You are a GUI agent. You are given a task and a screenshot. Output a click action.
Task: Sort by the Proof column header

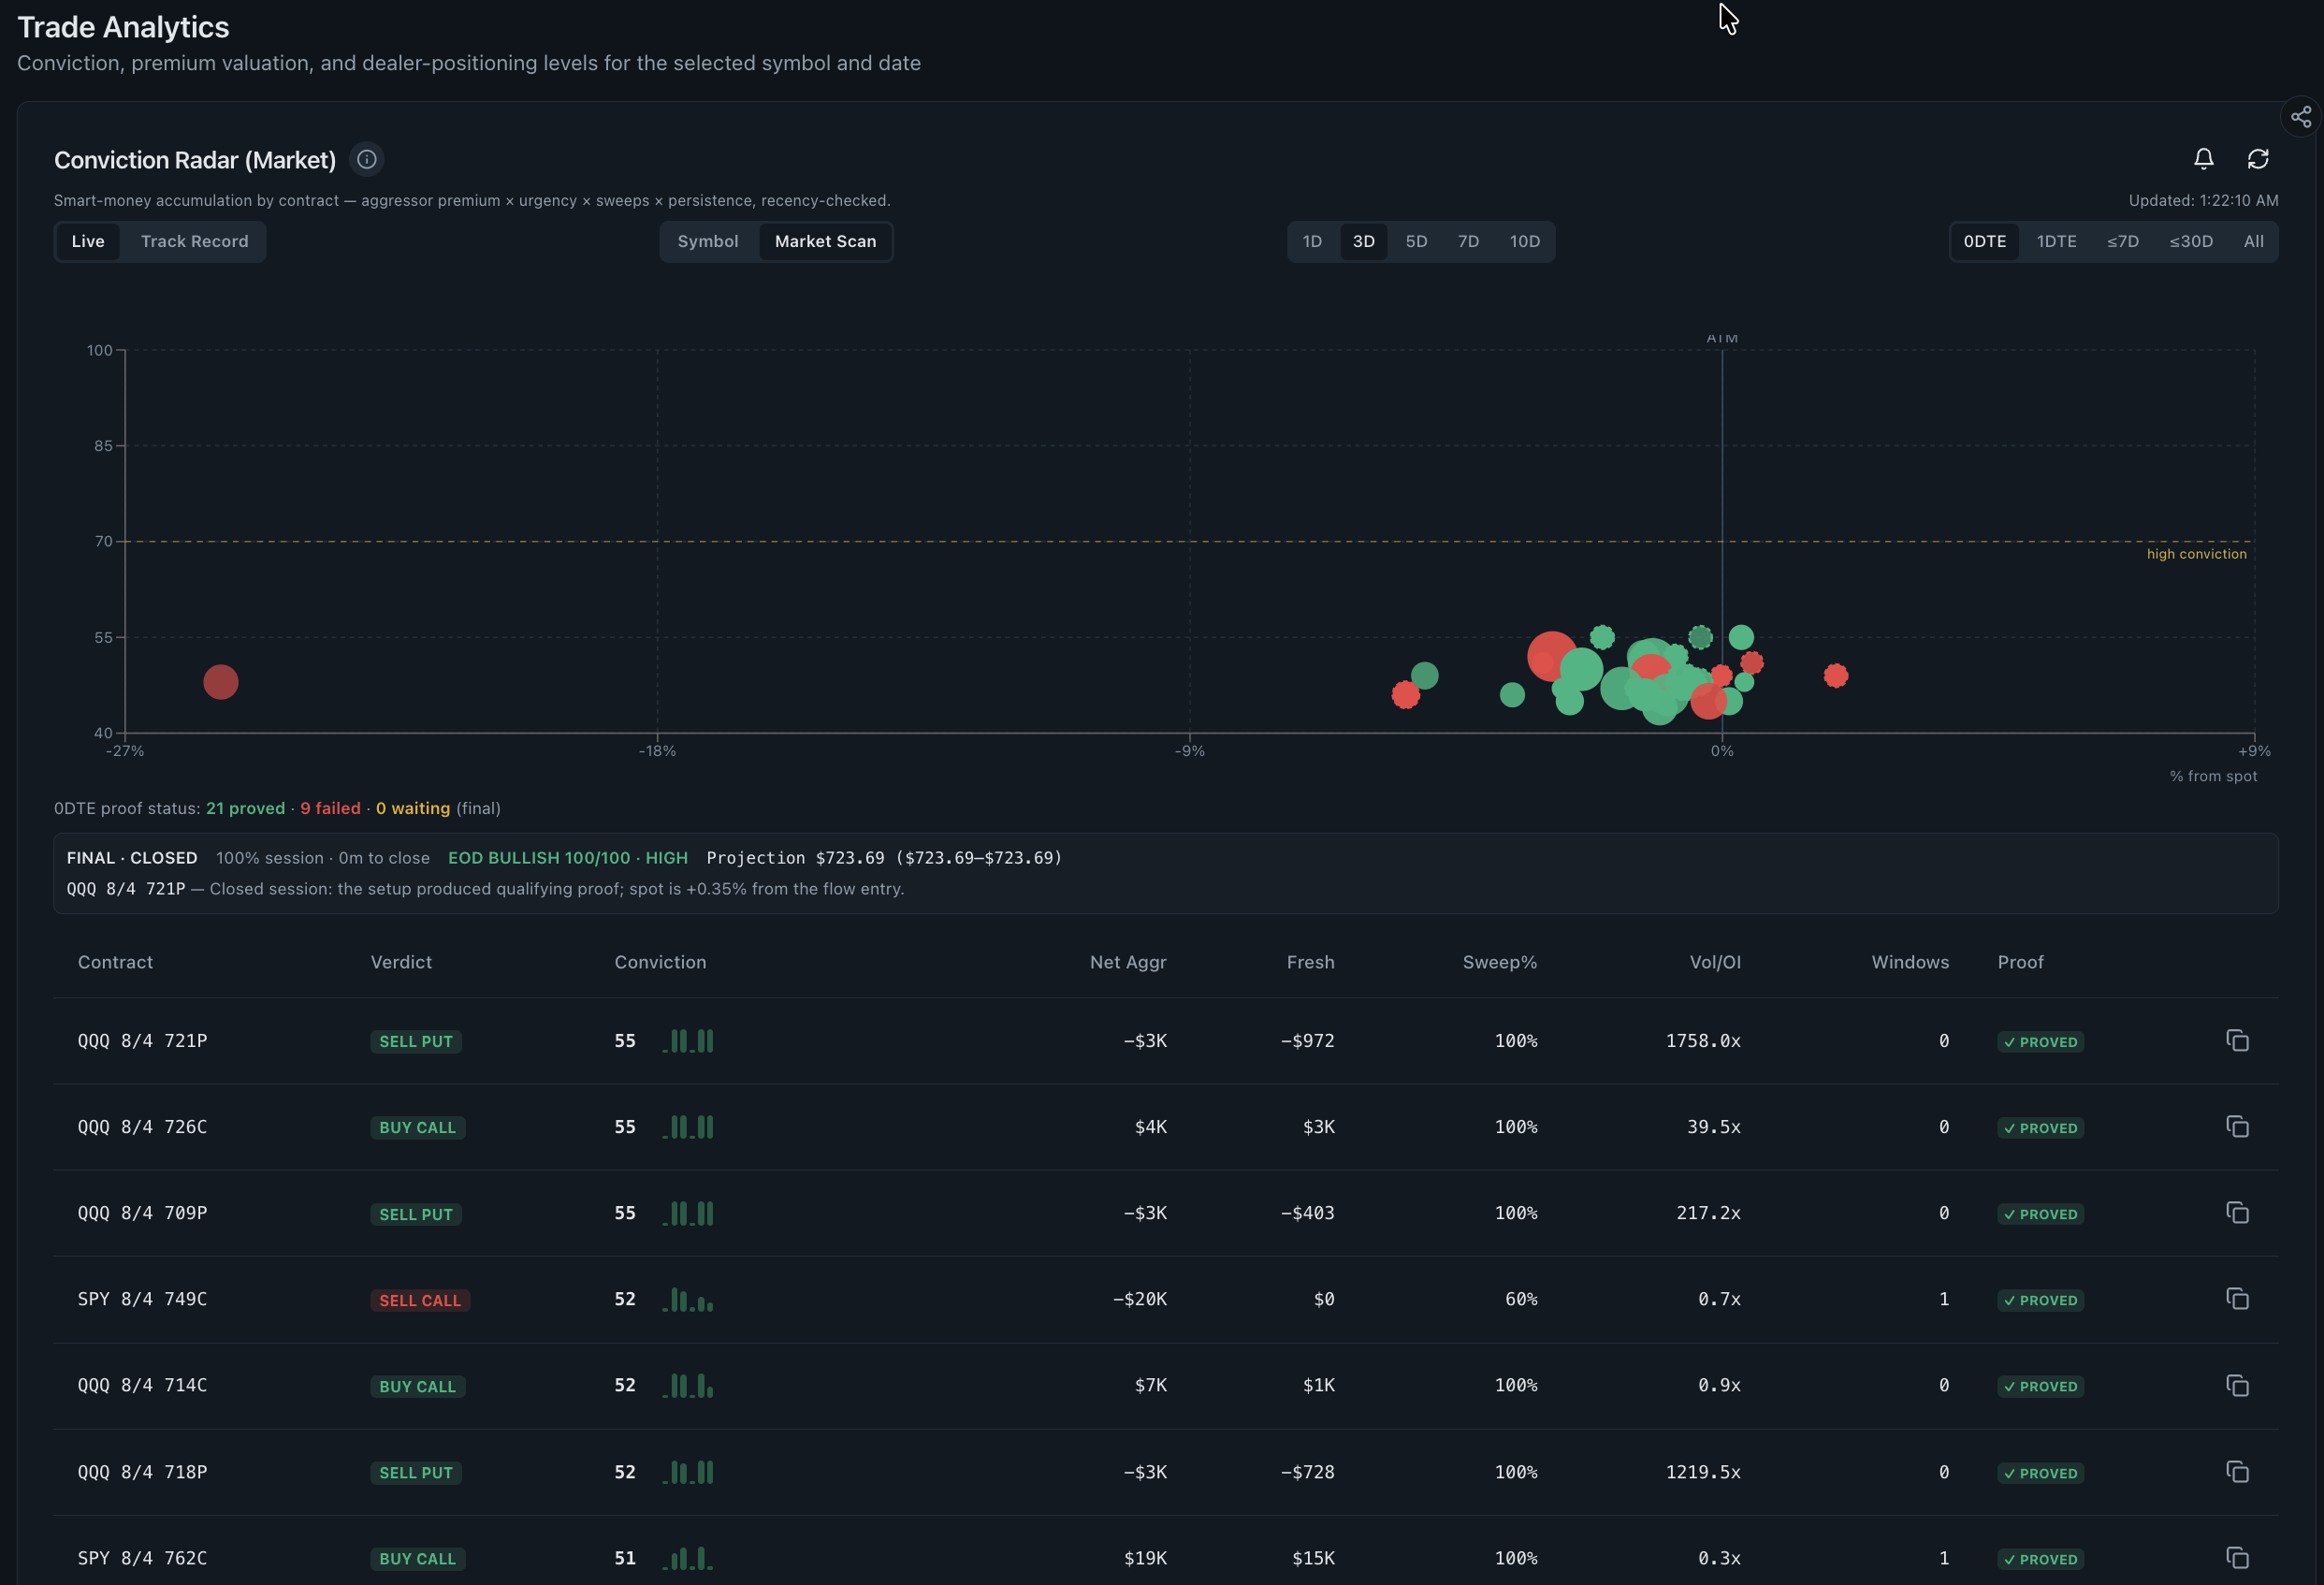pos(2020,962)
